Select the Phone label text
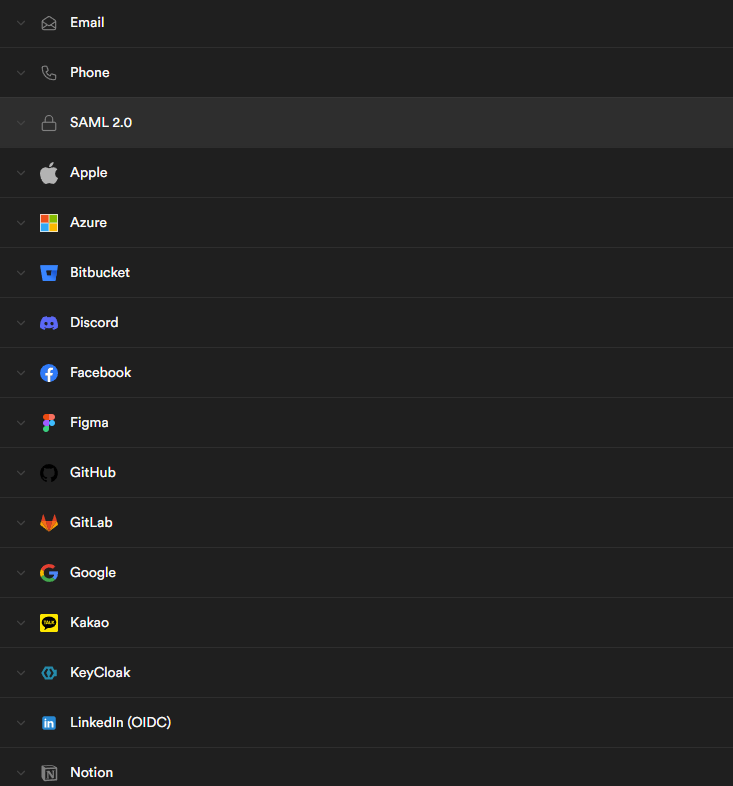The width and height of the screenshot is (733, 786). (x=90, y=73)
